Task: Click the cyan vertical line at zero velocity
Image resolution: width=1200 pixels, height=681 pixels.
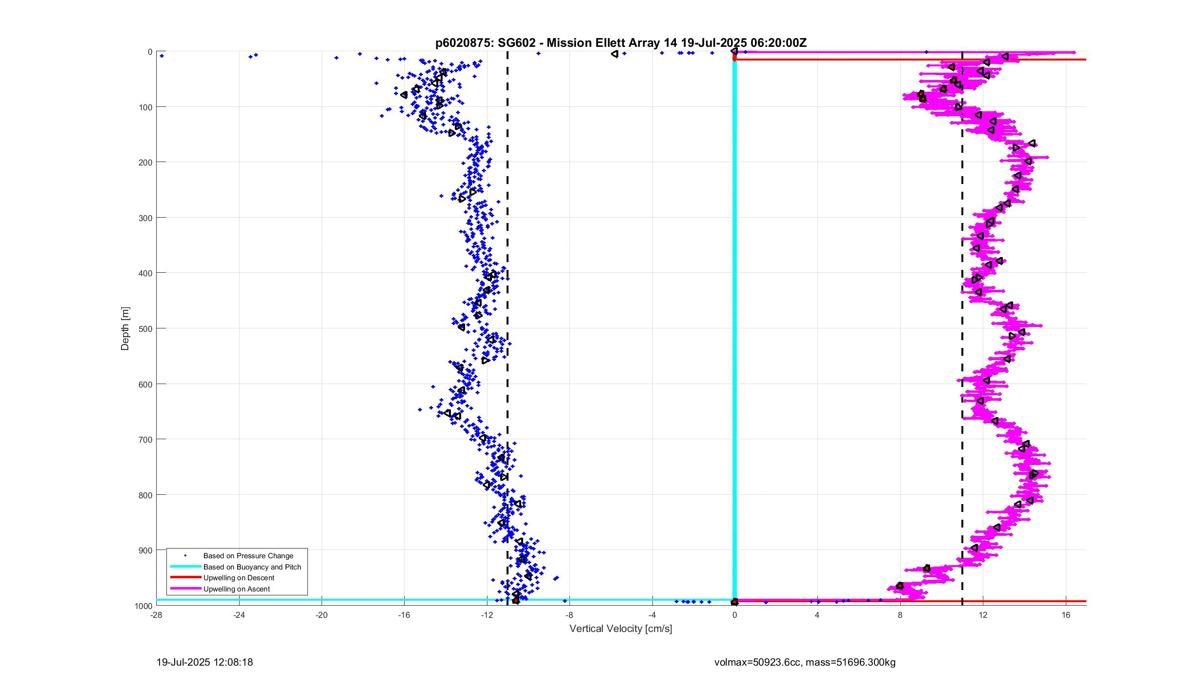Action: [735, 330]
